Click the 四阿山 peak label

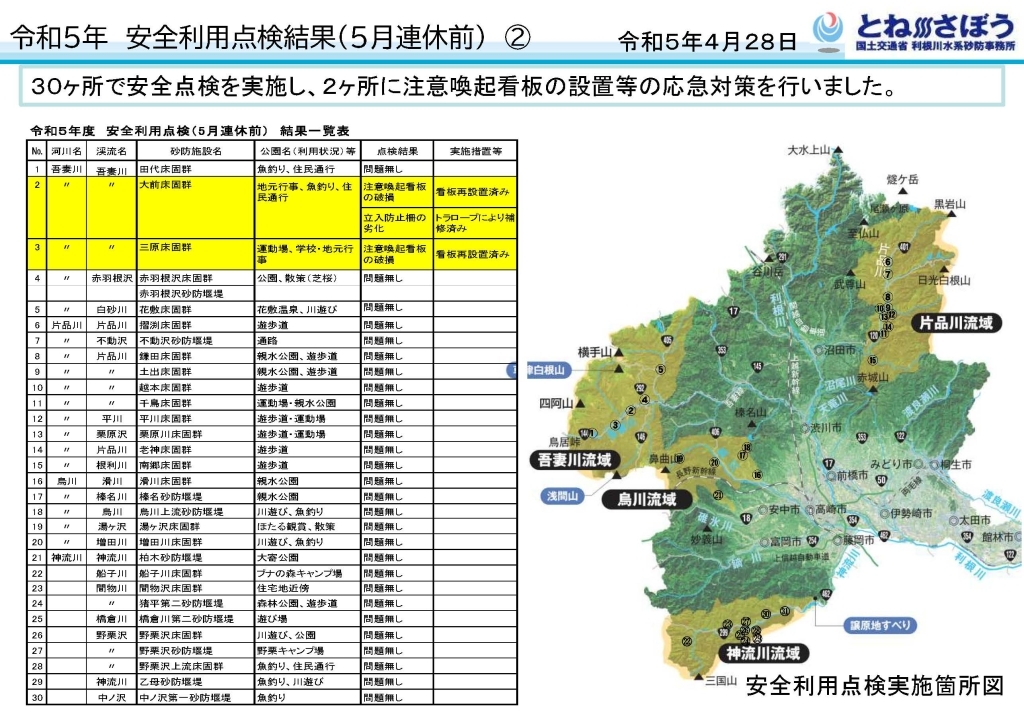556,403
